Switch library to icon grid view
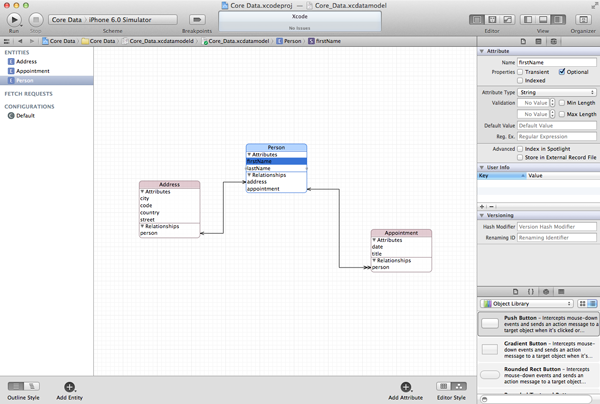The width and height of the screenshot is (600, 404). [x=582, y=304]
